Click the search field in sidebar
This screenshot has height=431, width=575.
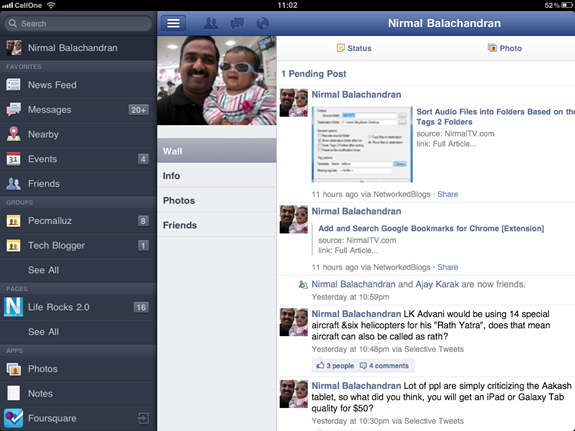pos(78,23)
